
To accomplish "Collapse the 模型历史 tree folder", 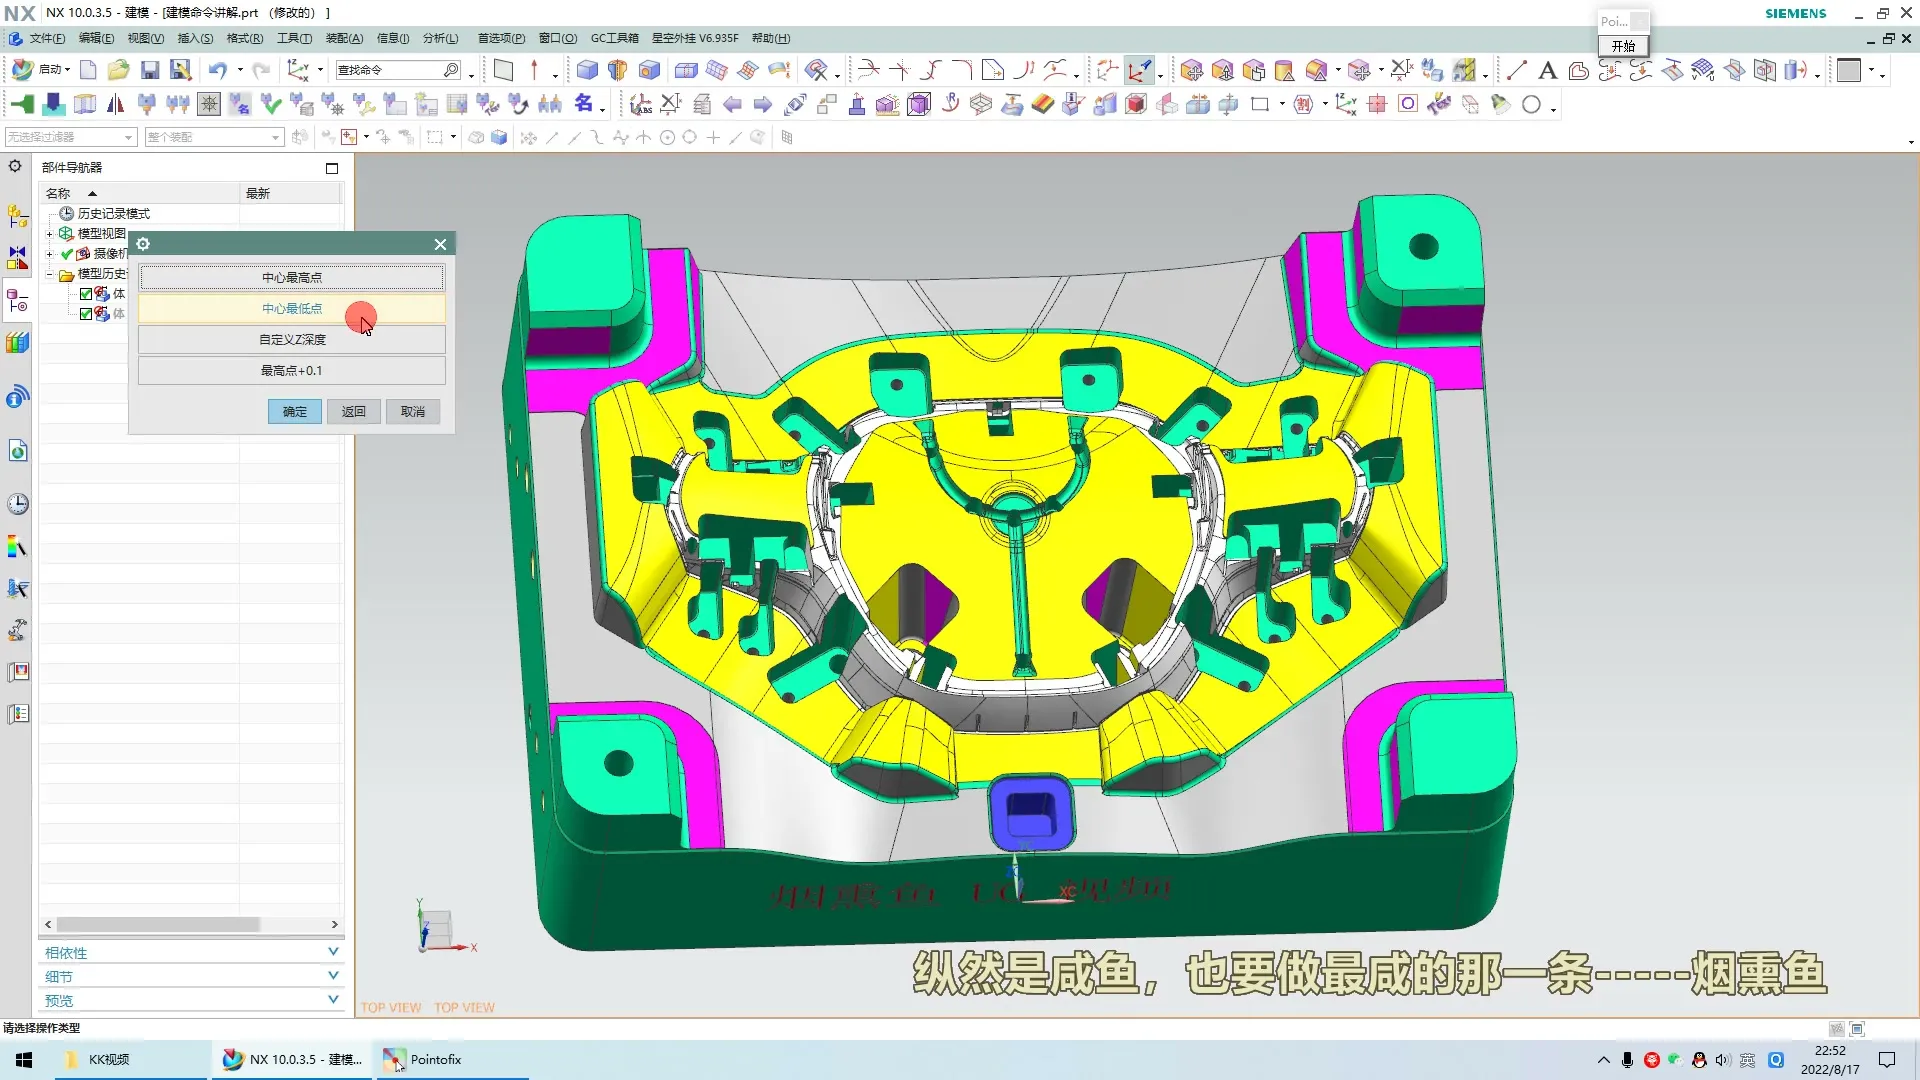I will coord(49,274).
